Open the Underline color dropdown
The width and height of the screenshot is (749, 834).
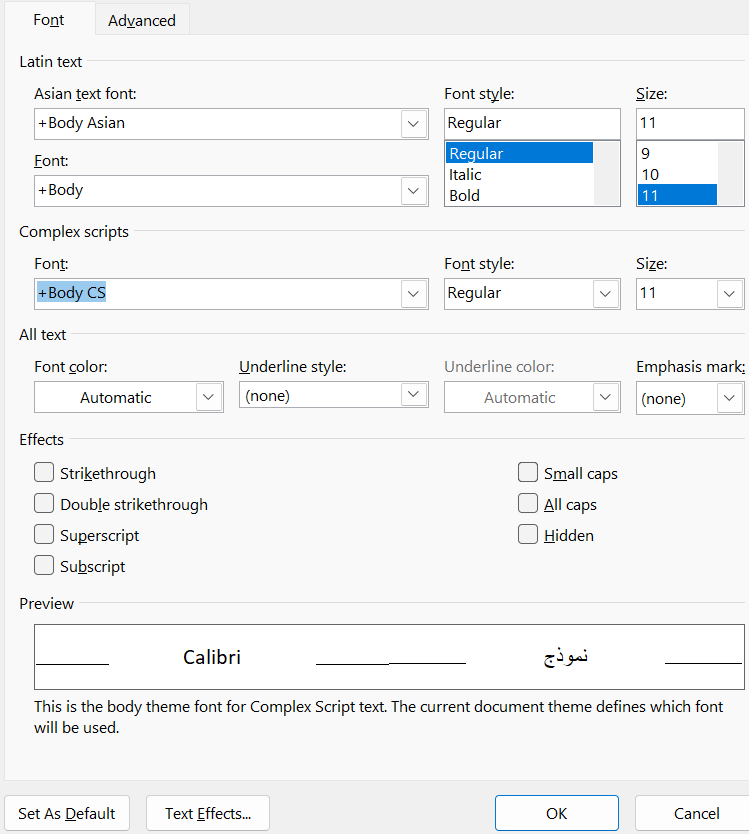tap(605, 397)
